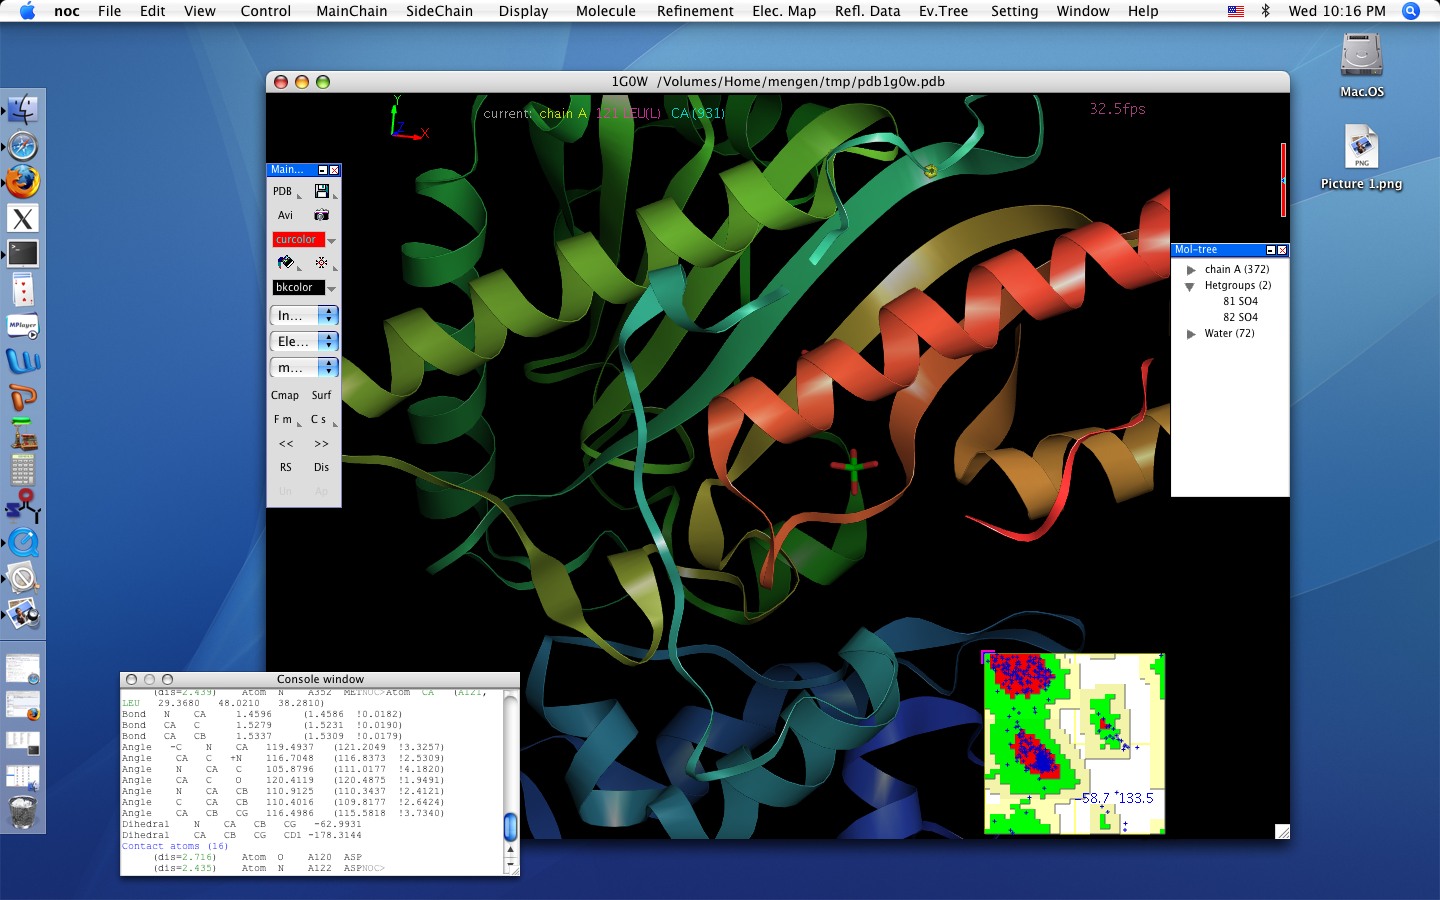The height and width of the screenshot is (900, 1440).
Task: Open the F m submenu button
Action: [x=286, y=419]
